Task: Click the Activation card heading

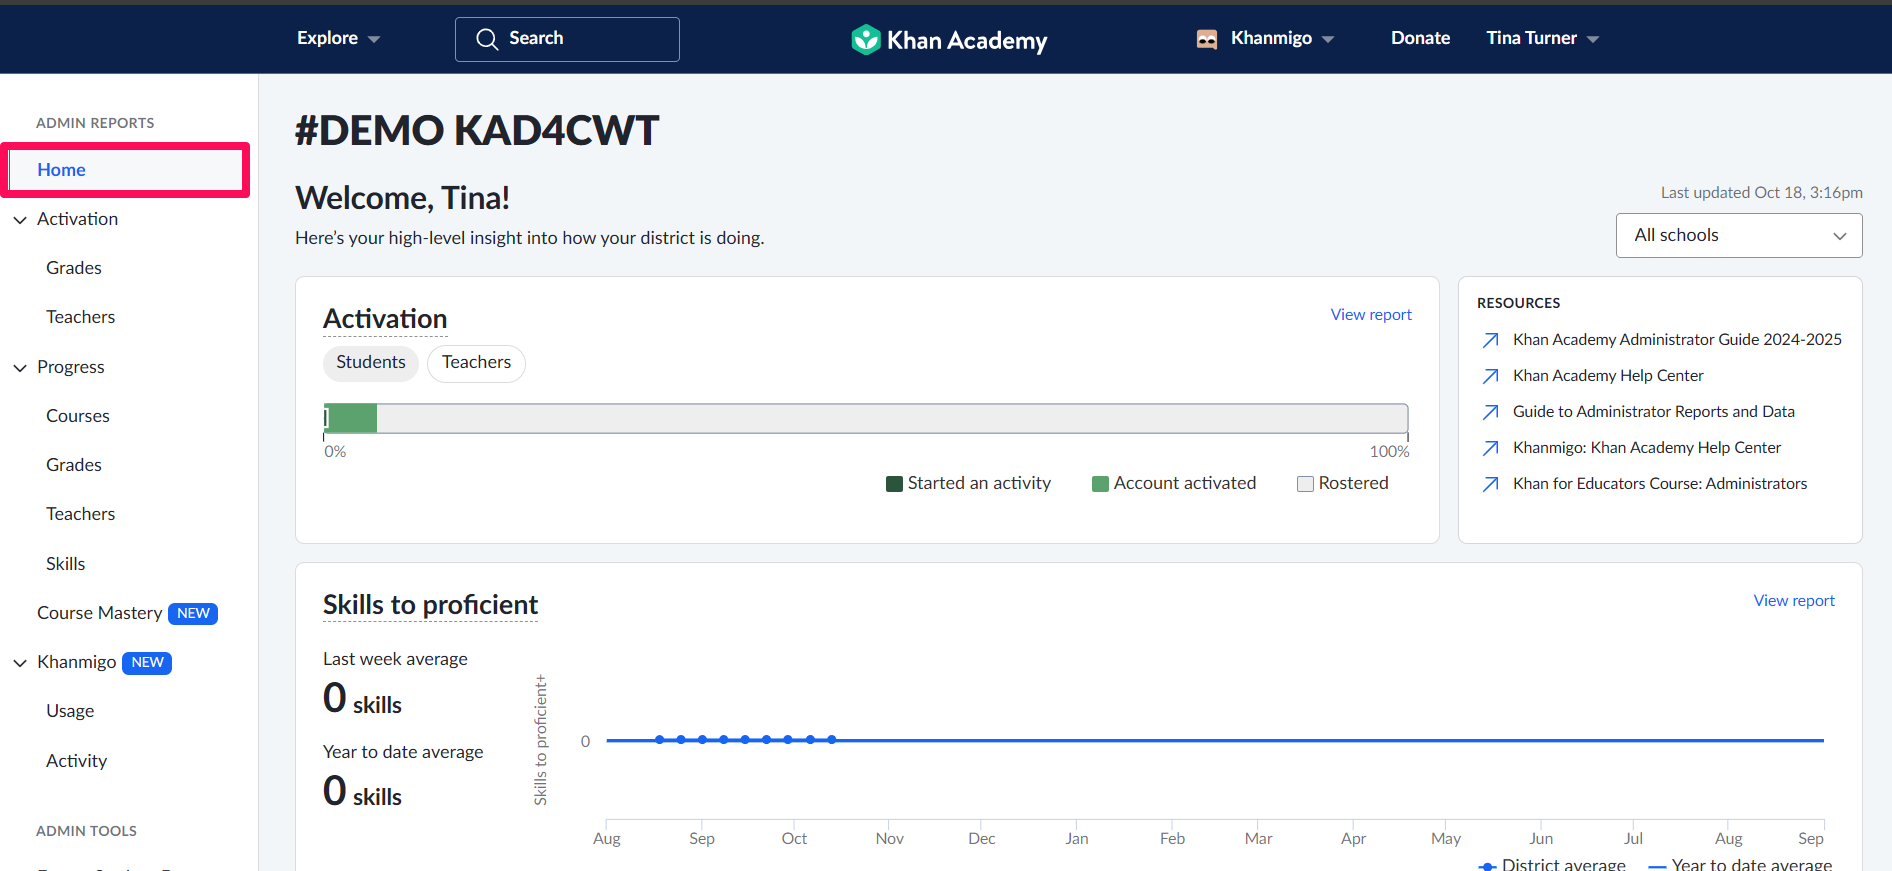Action: pyautogui.click(x=385, y=319)
